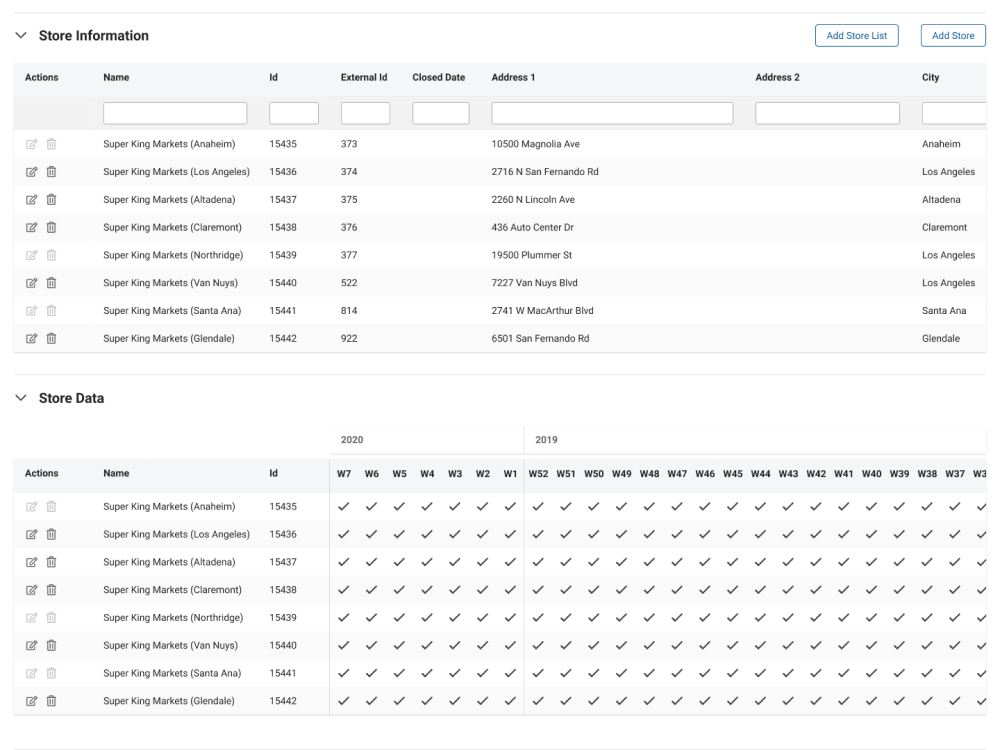Delete Altadena row in Store Data
Viewport: 1000px width, 750px height.
pyautogui.click(x=52, y=562)
